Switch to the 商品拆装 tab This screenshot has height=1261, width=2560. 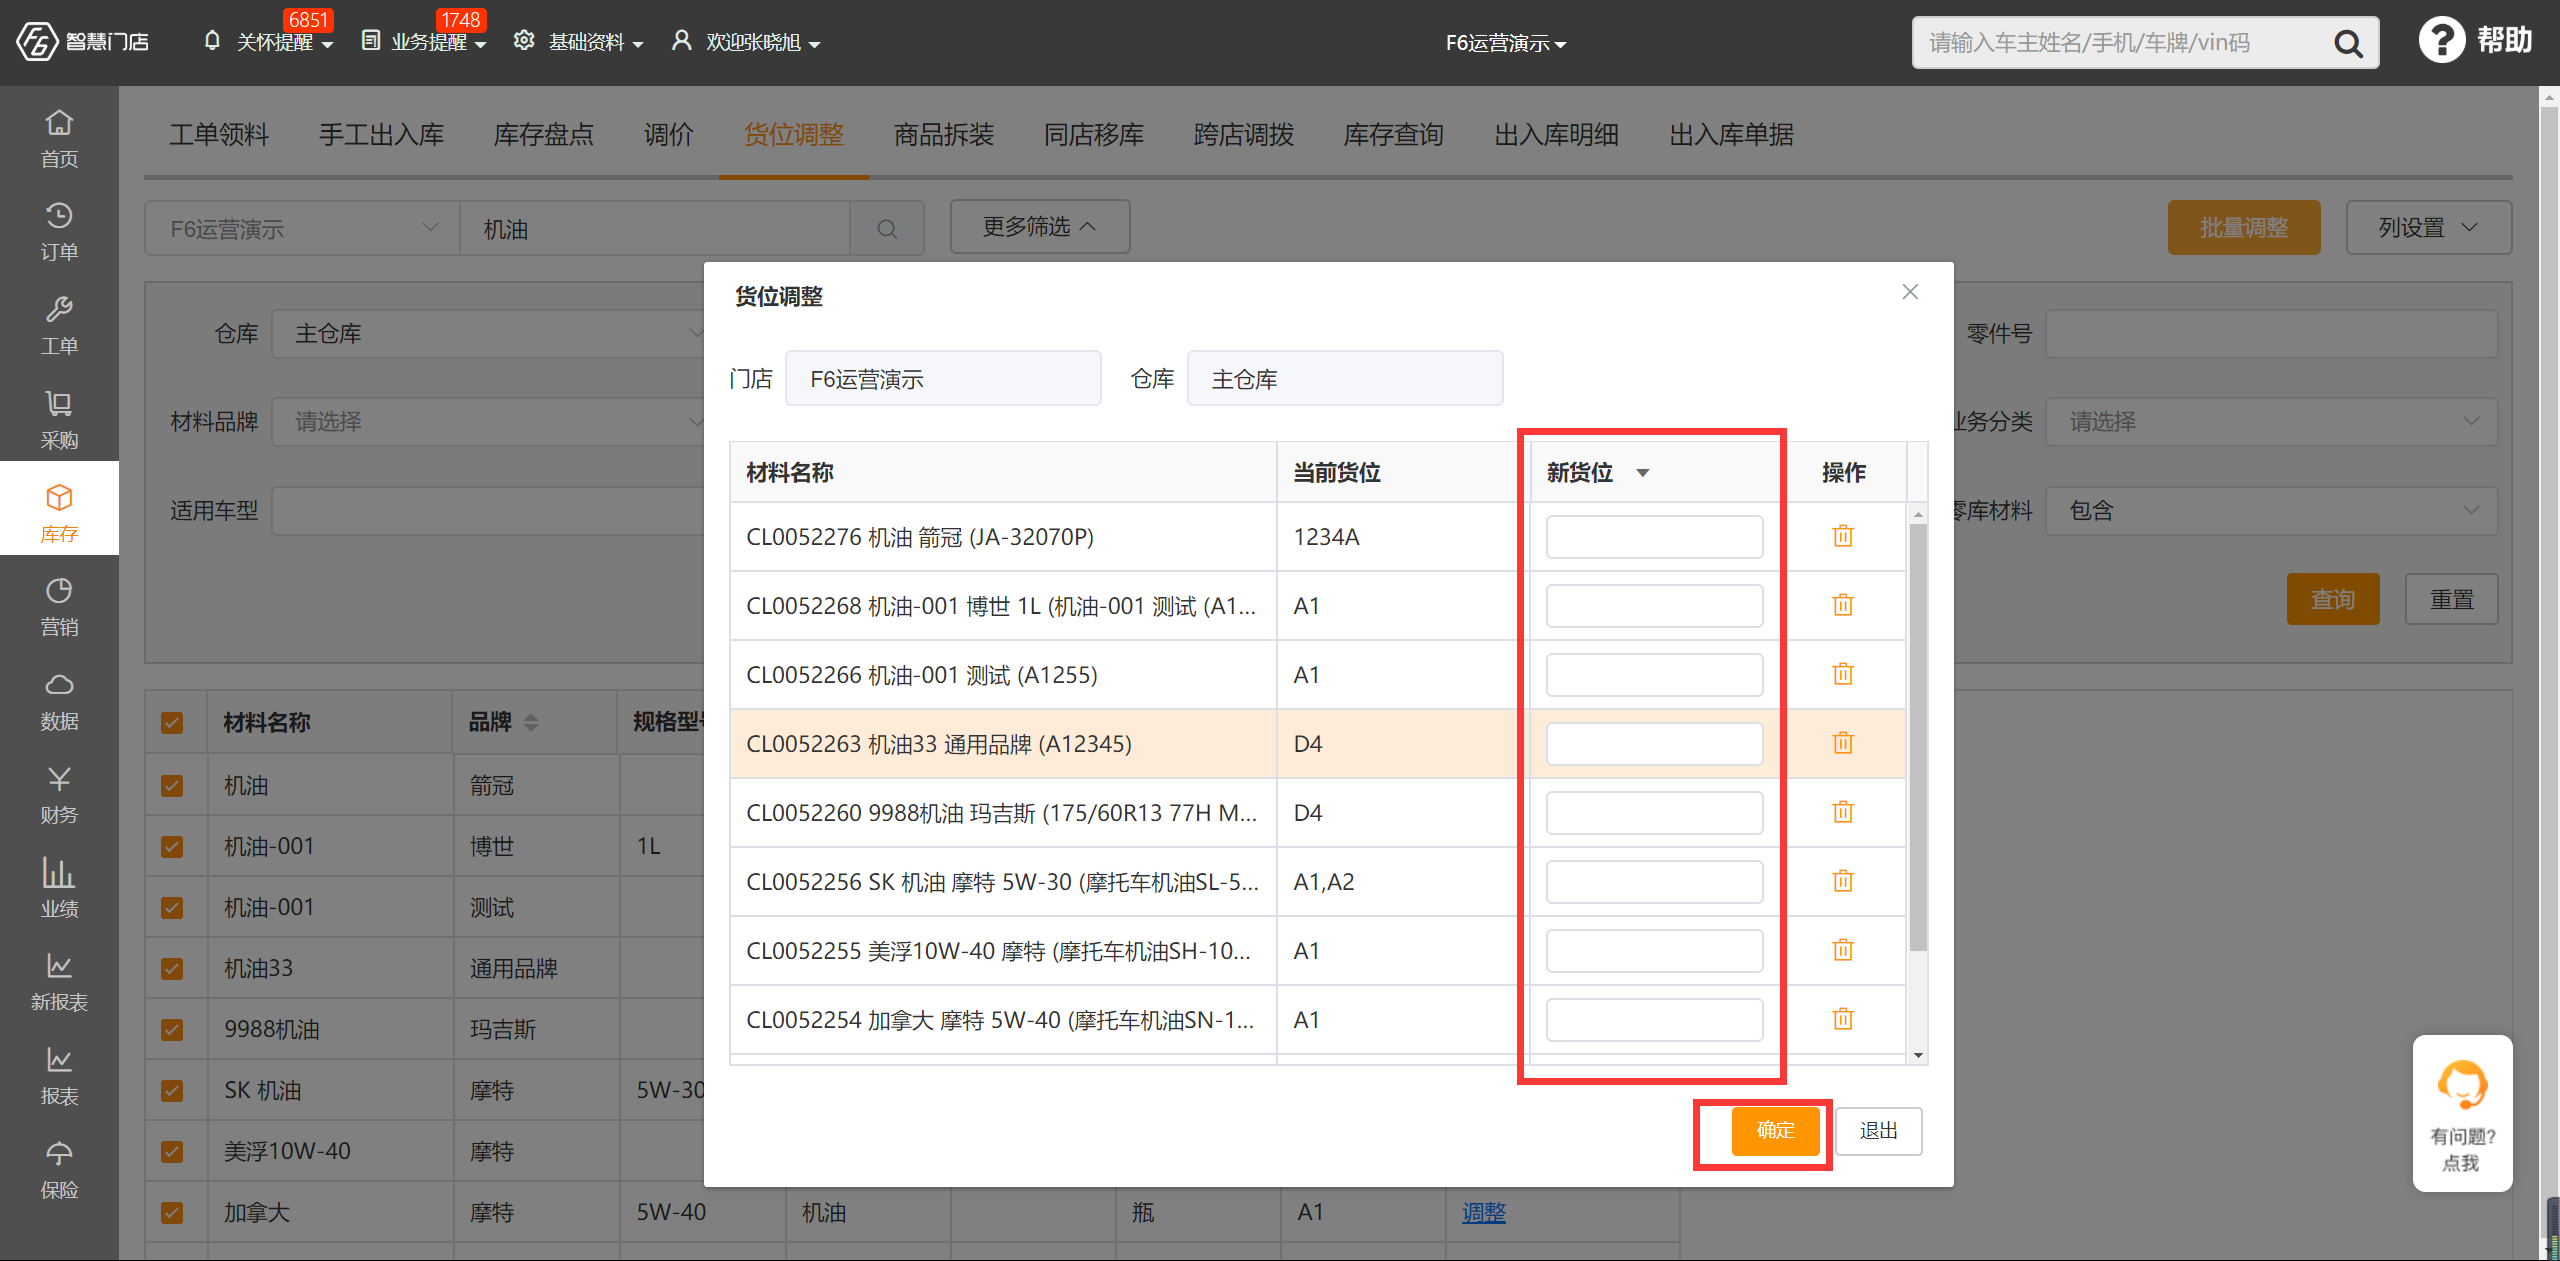(944, 135)
